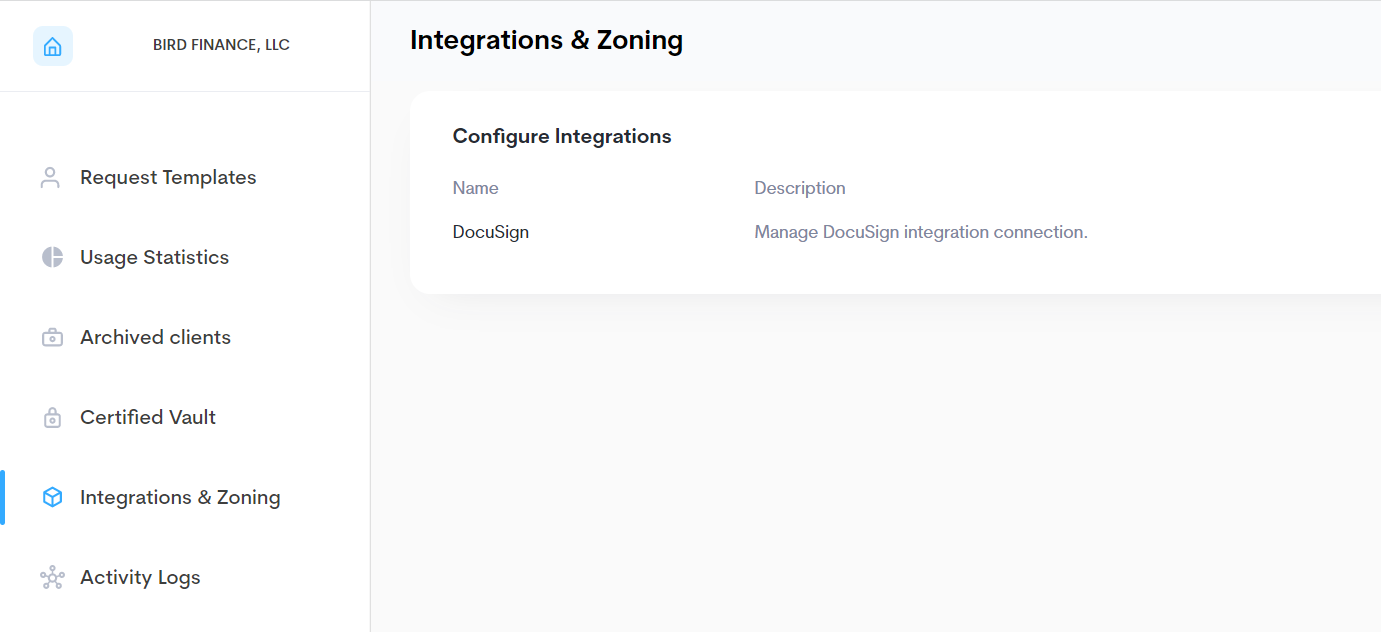The width and height of the screenshot is (1381, 632).
Task: Click the Name column header
Action: (475, 188)
